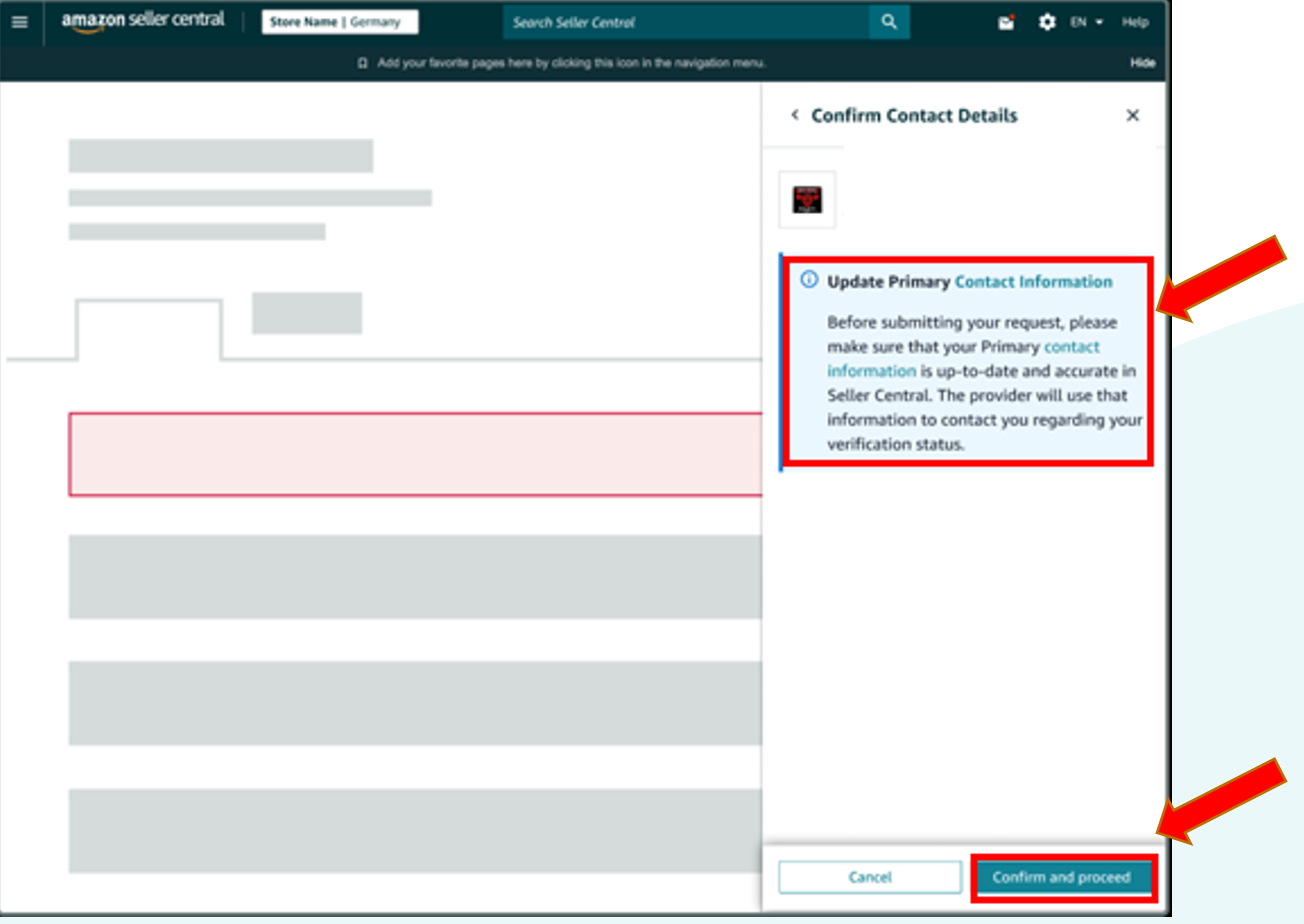
Task: Focus the Search Seller Central field
Action: pos(686,22)
